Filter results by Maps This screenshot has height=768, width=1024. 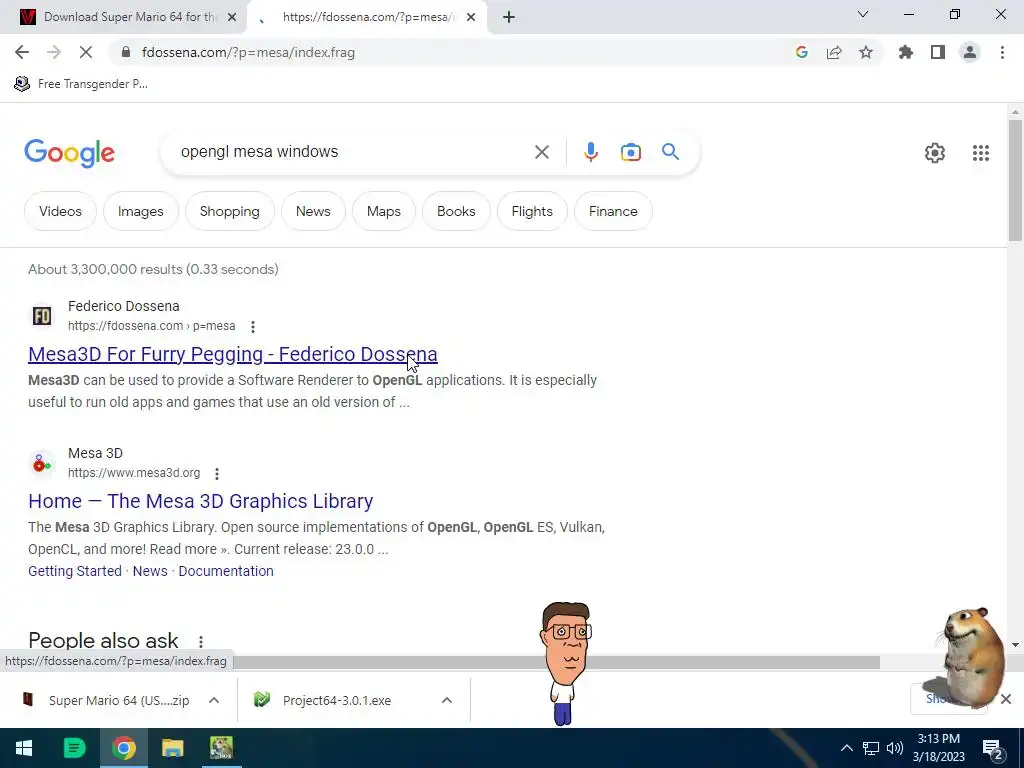[383, 211]
